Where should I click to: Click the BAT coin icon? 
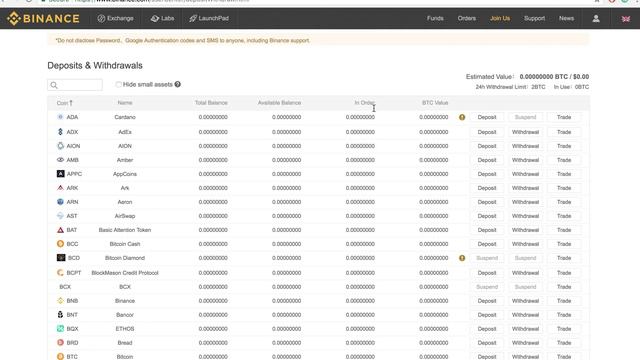(x=60, y=230)
